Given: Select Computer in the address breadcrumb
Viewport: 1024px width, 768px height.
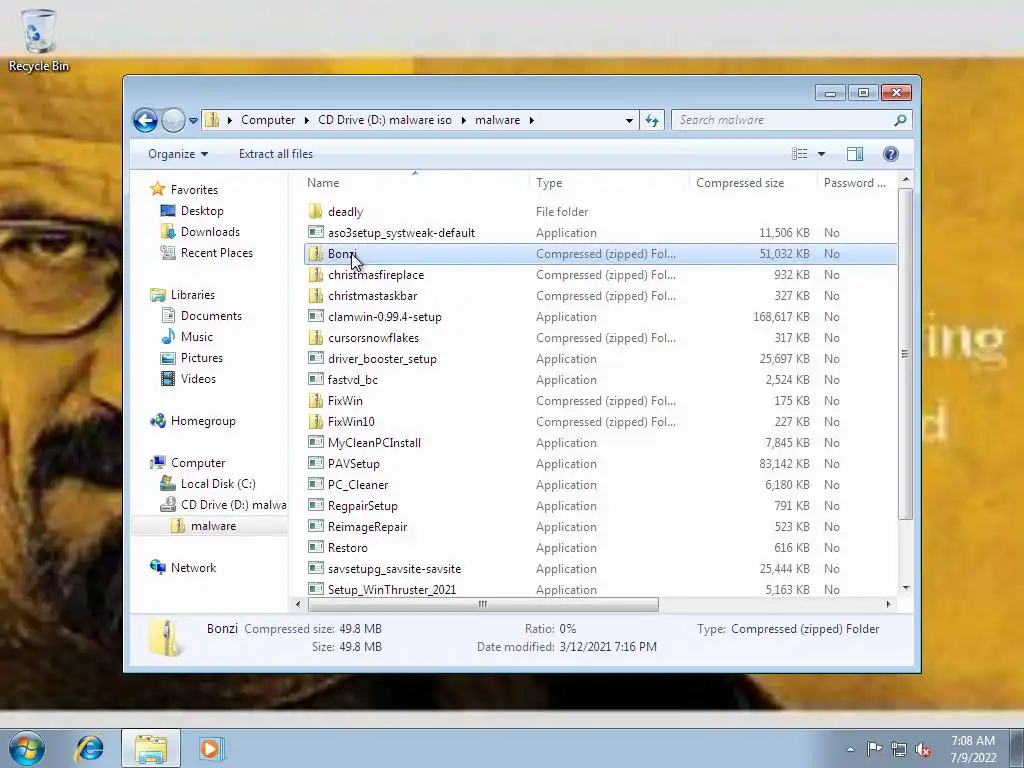Looking at the screenshot, I should [268, 120].
